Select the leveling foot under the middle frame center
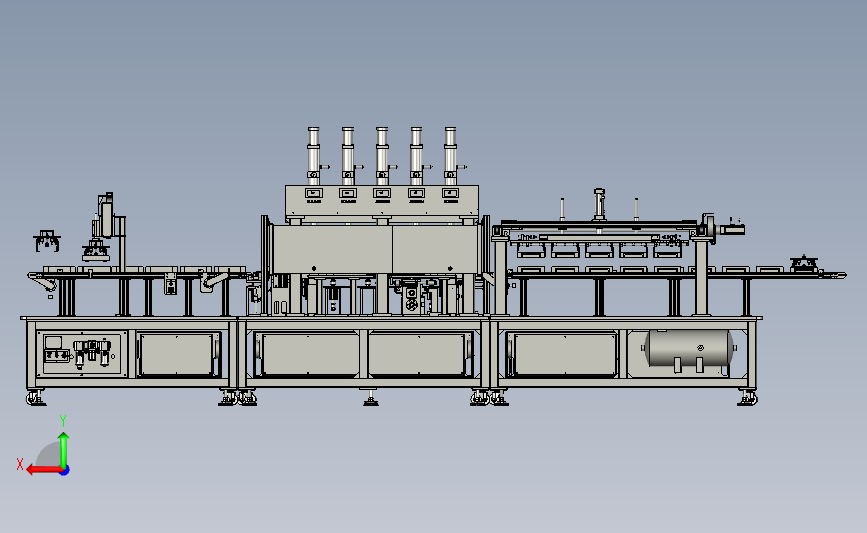Screen dimensions: 867x533 pos(371,398)
